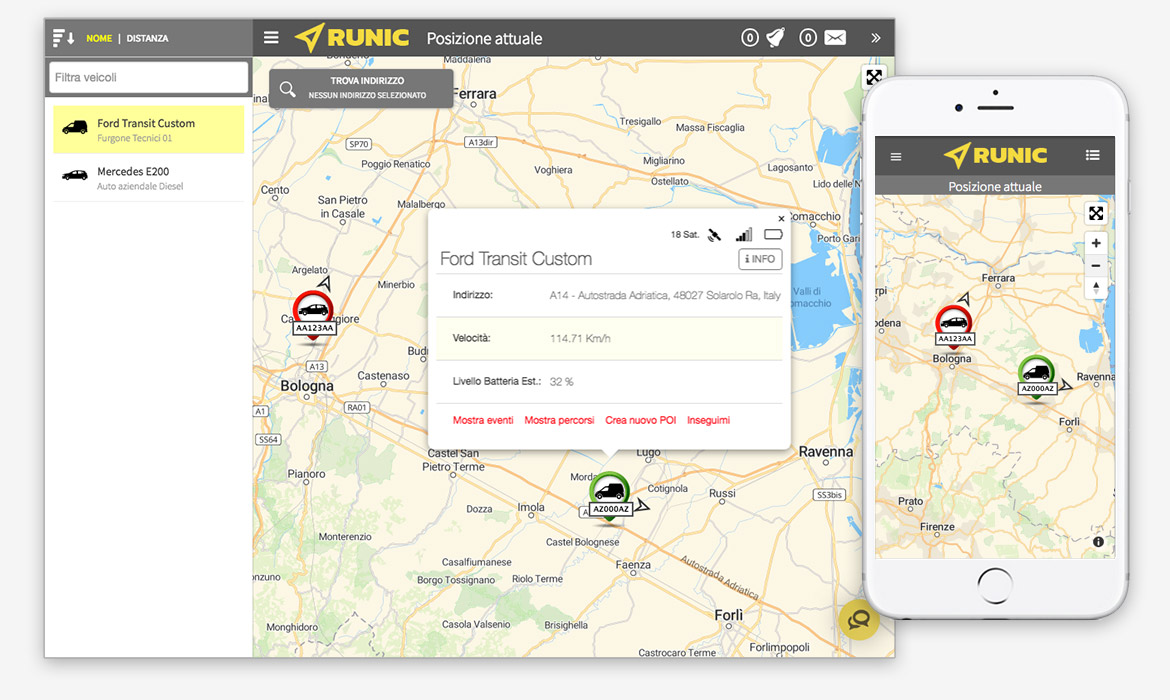This screenshot has width=1170, height=700.
Task: Expand the right panel double chevron
Action: pos(876,38)
